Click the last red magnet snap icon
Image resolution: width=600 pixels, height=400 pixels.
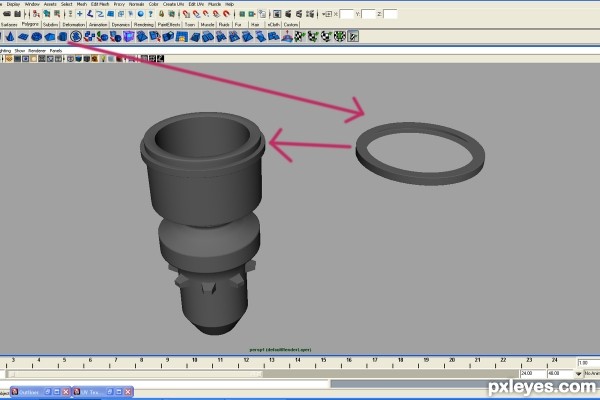[226, 14]
